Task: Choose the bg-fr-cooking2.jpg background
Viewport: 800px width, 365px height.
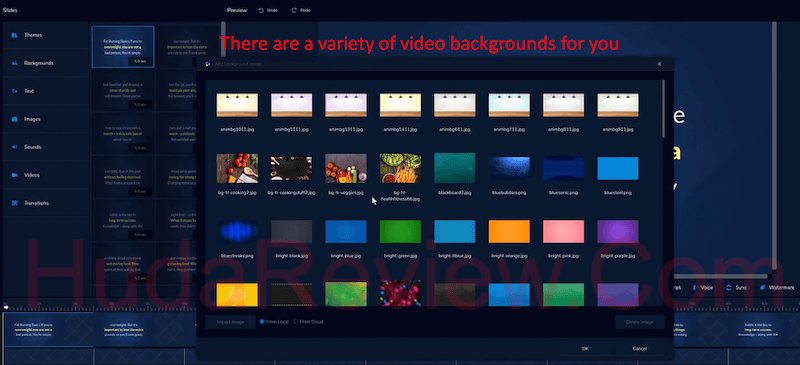Action: (237, 168)
